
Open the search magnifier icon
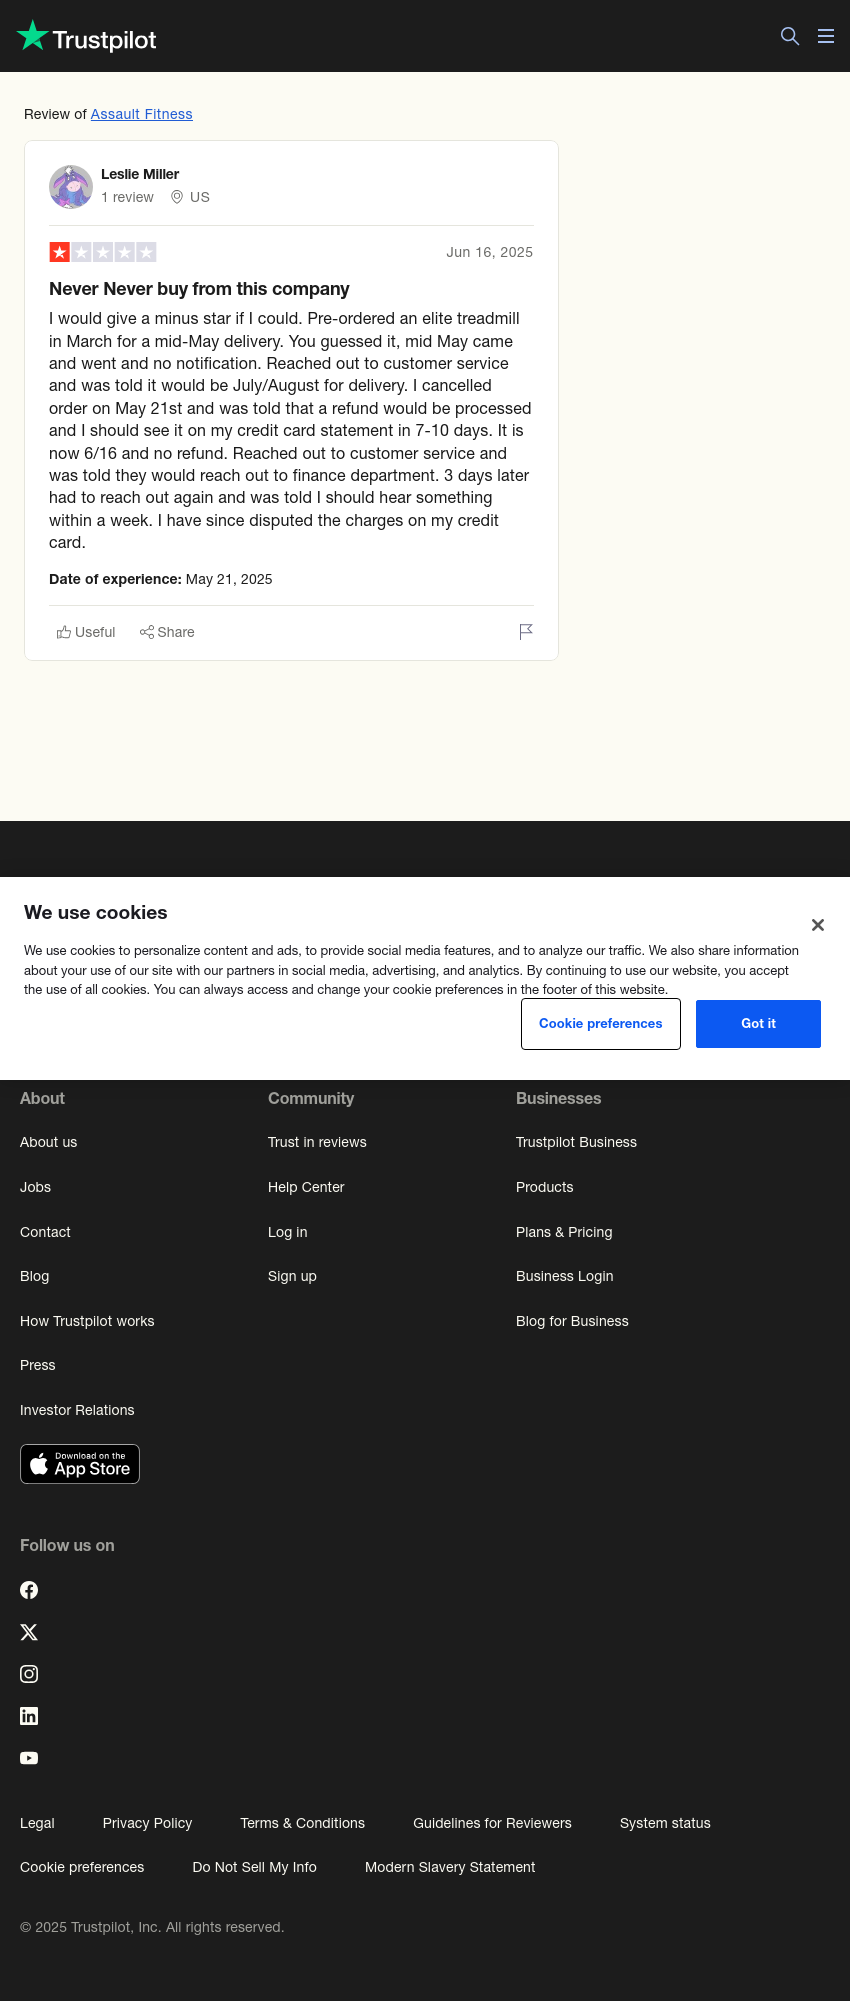[x=790, y=36]
